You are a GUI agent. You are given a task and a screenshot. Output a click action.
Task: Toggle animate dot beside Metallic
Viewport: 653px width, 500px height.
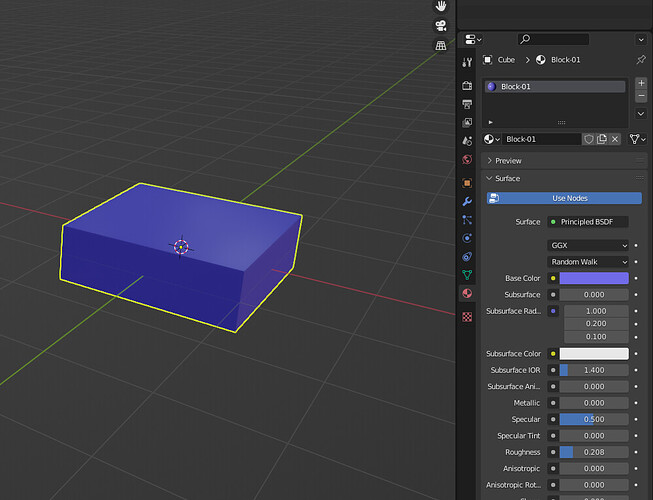pyautogui.click(x=636, y=403)
